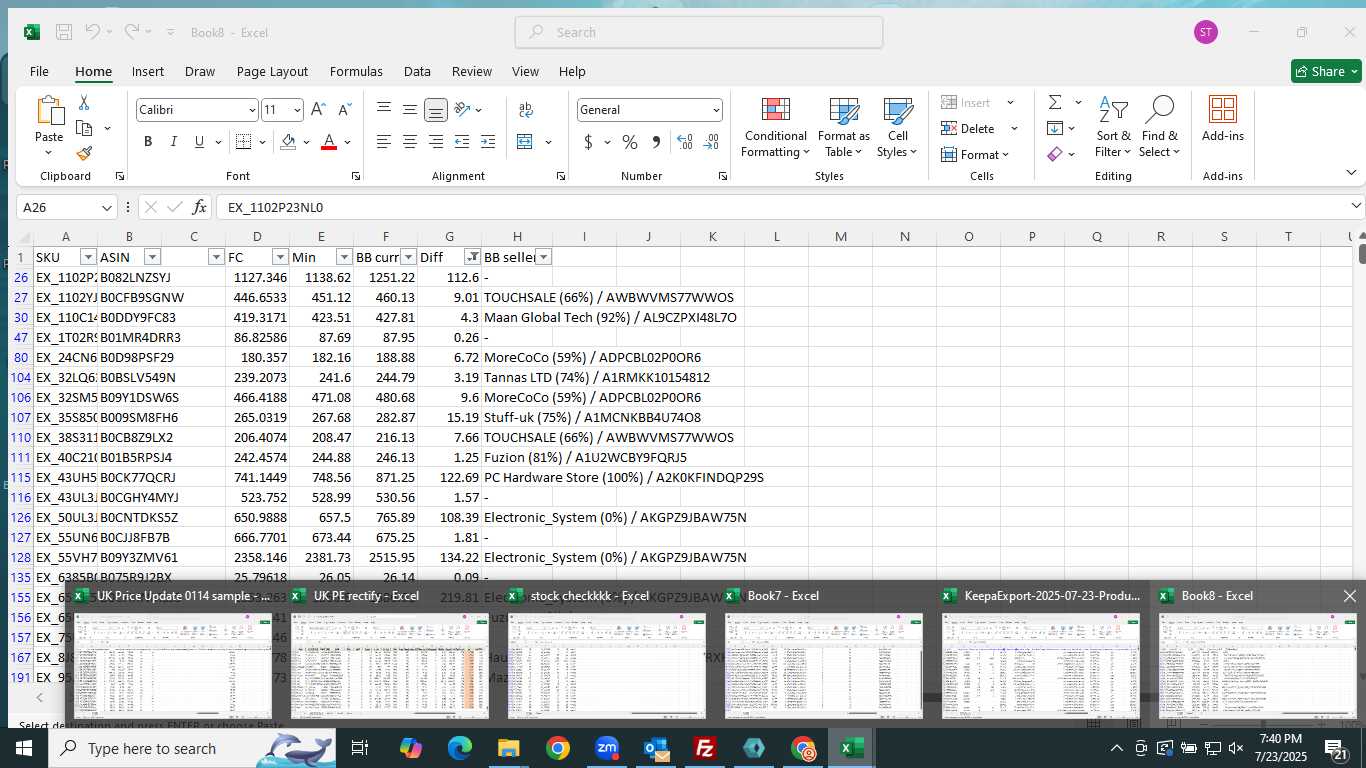The width and height of the screenshot is (1366, 768).
Task: Toggle Bold formatting
Action: coord(148,142)
